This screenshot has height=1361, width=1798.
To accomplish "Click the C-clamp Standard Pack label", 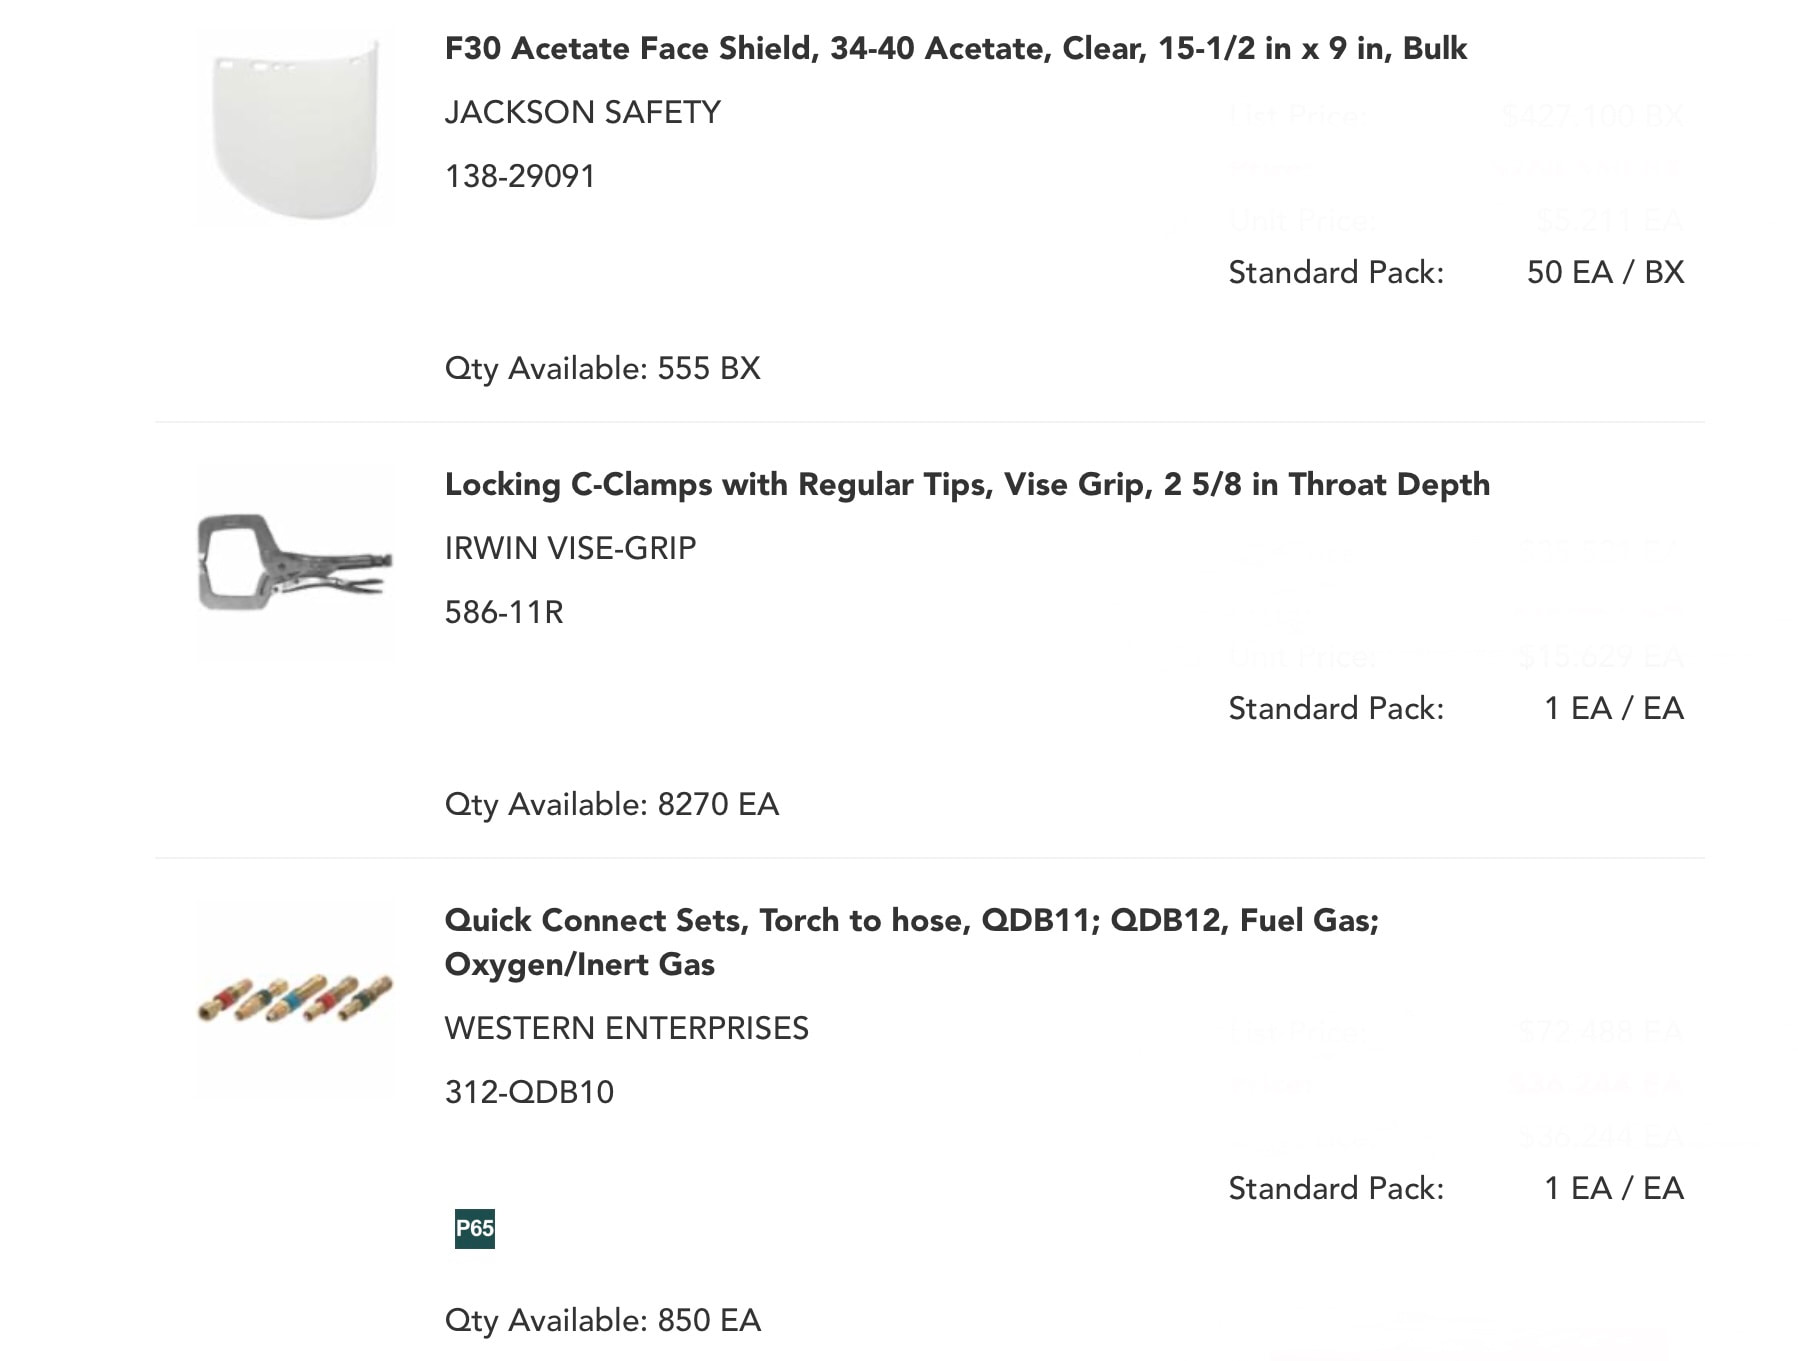I will tap(1336, 708).
